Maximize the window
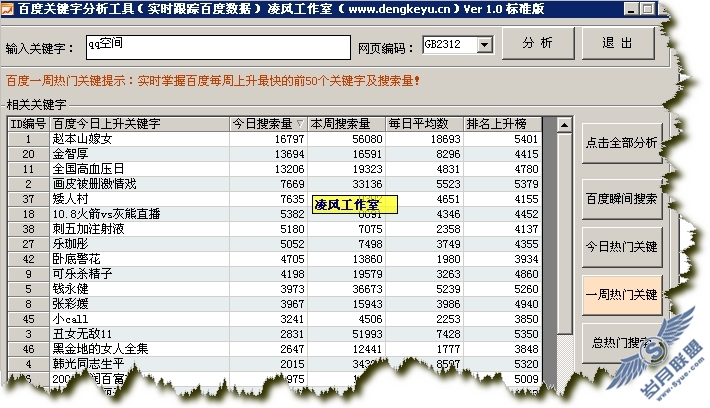The image size is (710, 408). 648,9
